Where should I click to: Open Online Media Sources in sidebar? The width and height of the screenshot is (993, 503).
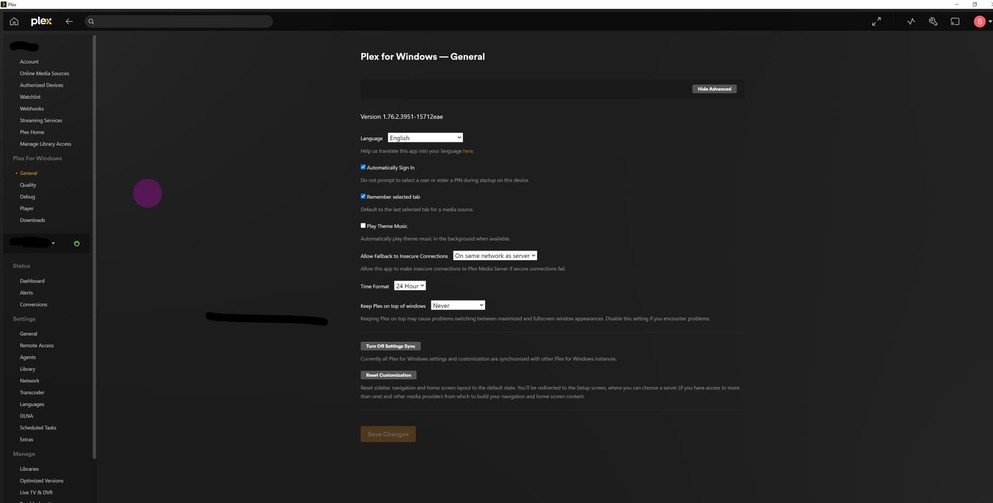[x=44, y=73]
